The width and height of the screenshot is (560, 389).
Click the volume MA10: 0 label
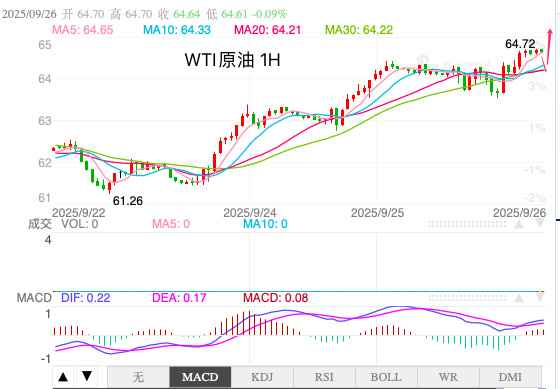click(x=265, y=224)
